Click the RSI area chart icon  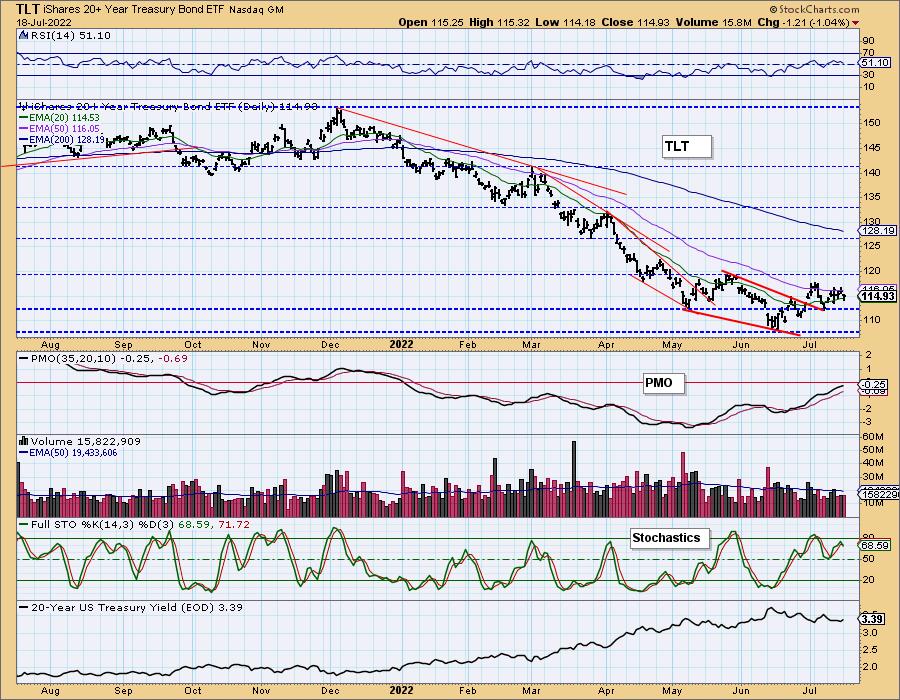pos(23,36)
